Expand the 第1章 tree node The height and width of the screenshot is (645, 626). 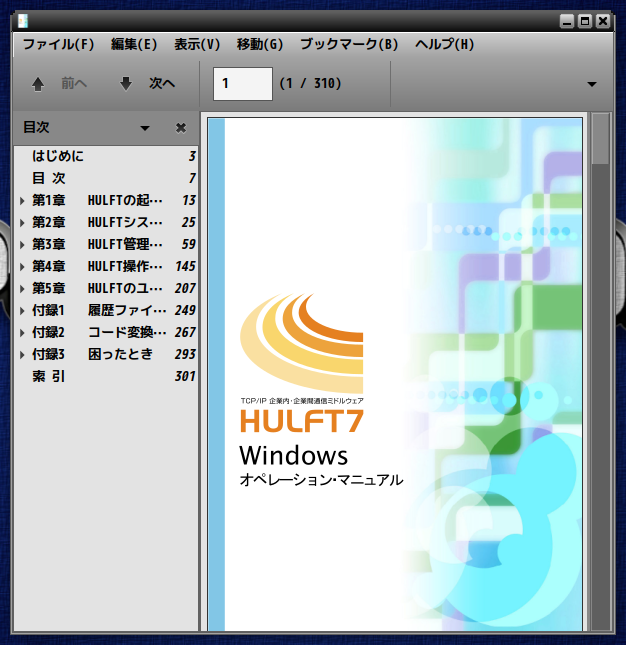22,201
